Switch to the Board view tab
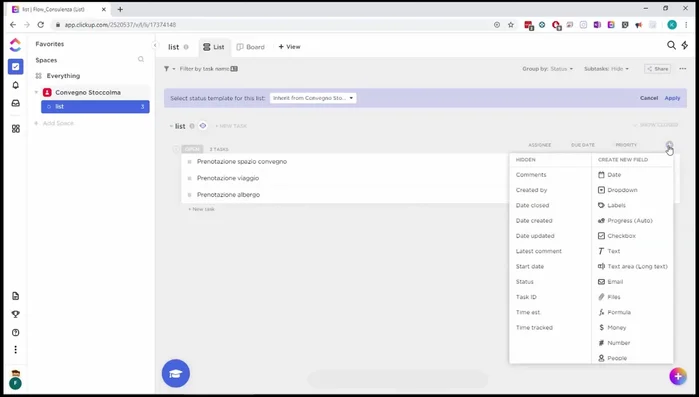Screen dimensions: 699x397 tap(251, 47)
